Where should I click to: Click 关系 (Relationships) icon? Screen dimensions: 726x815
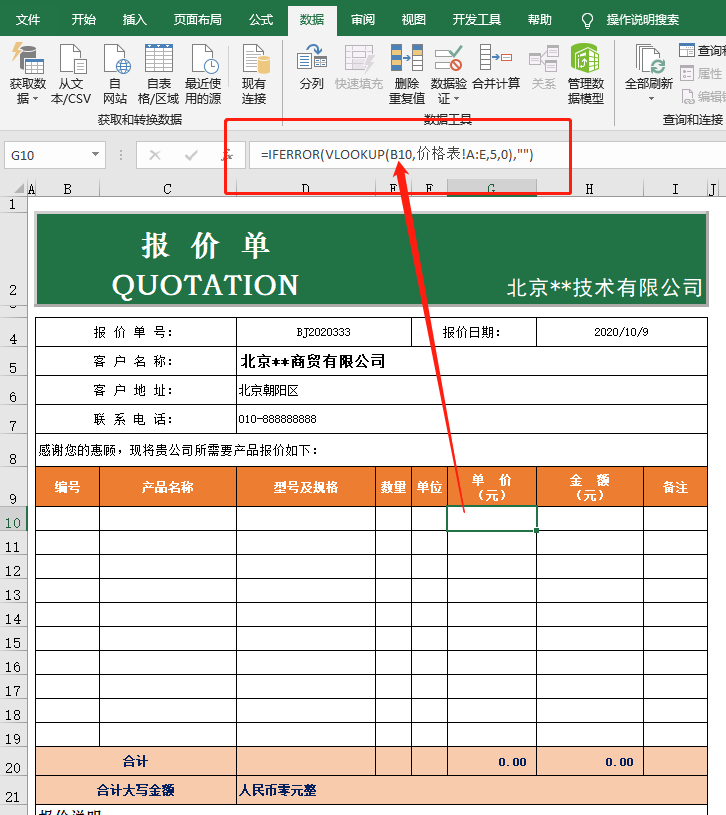(544, 67)
